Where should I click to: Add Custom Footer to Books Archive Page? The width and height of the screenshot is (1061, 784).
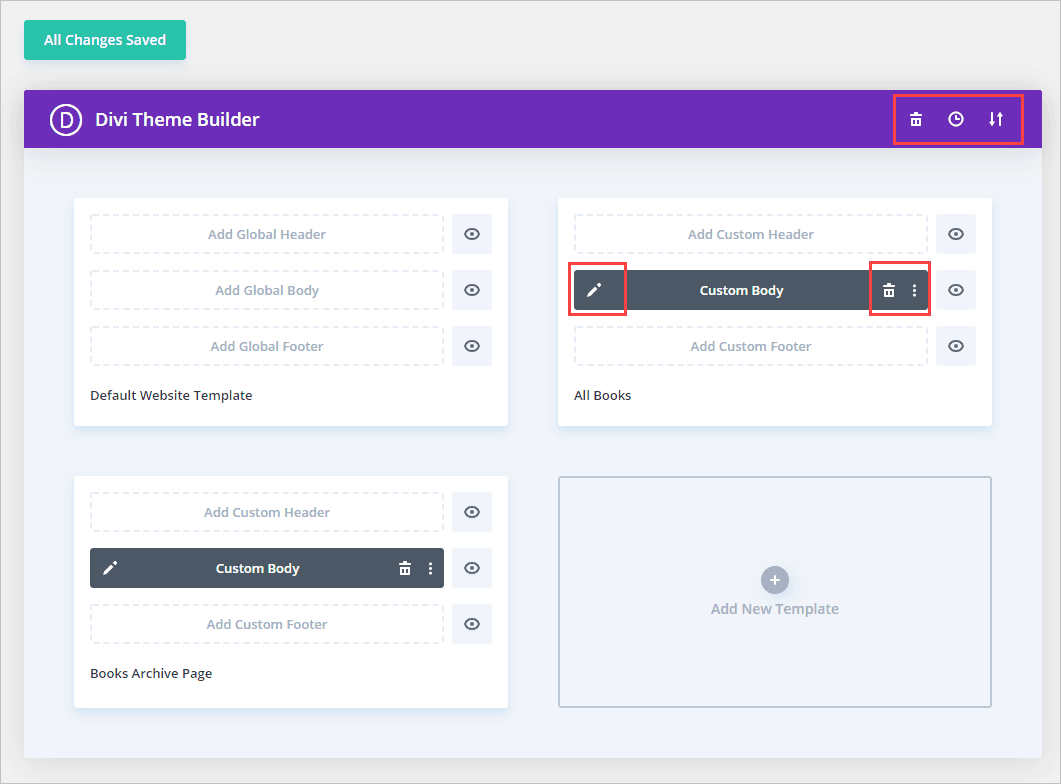click(x=267, y=624)
